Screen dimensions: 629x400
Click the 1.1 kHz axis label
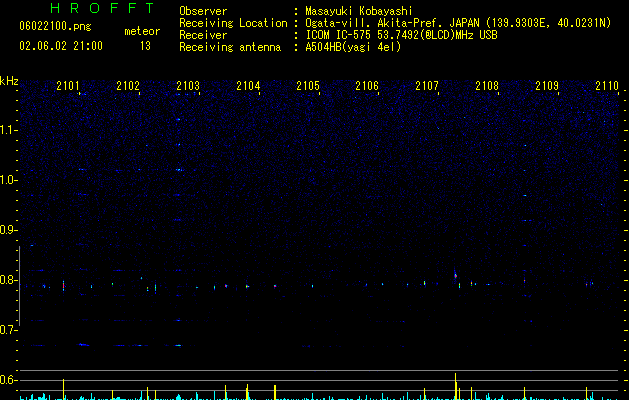click(9, 130)
